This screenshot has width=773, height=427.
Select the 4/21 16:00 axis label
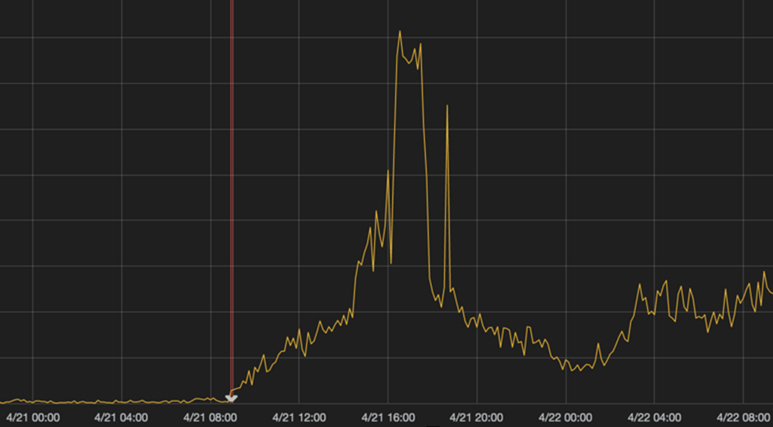(388, 418)
